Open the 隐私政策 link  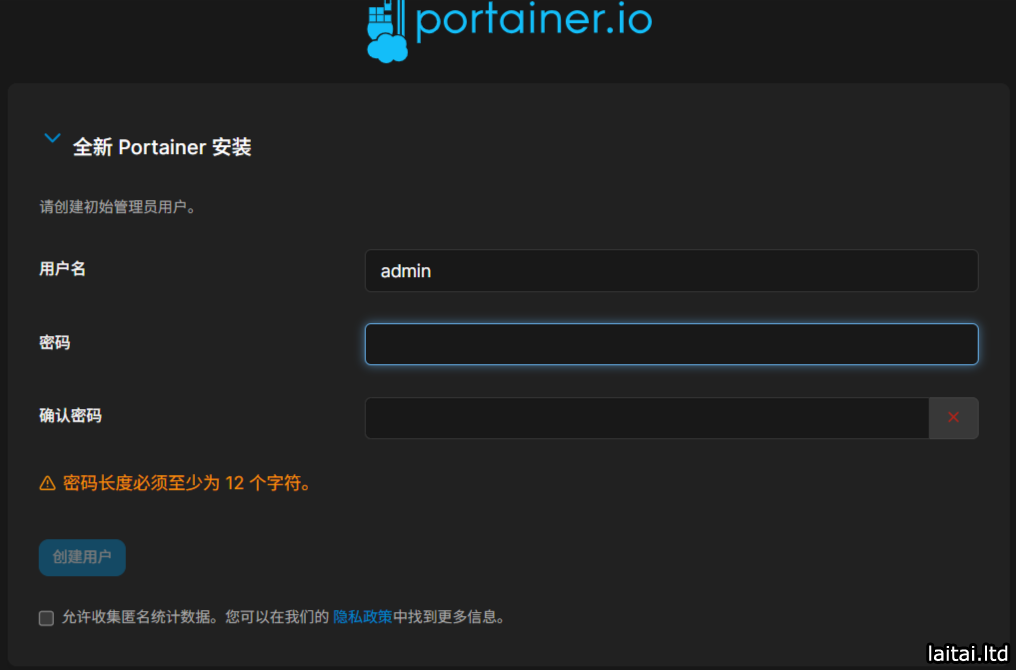tap(362, 617)
